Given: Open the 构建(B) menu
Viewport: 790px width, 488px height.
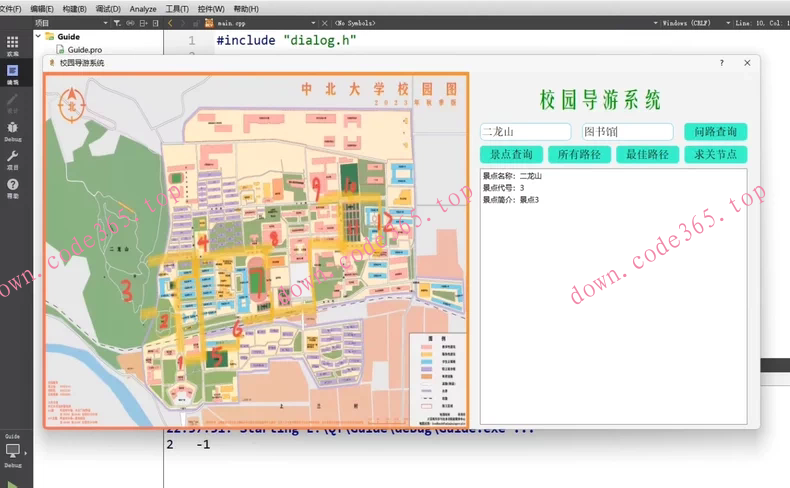Looking at the screenshot, I should point(74,9).
